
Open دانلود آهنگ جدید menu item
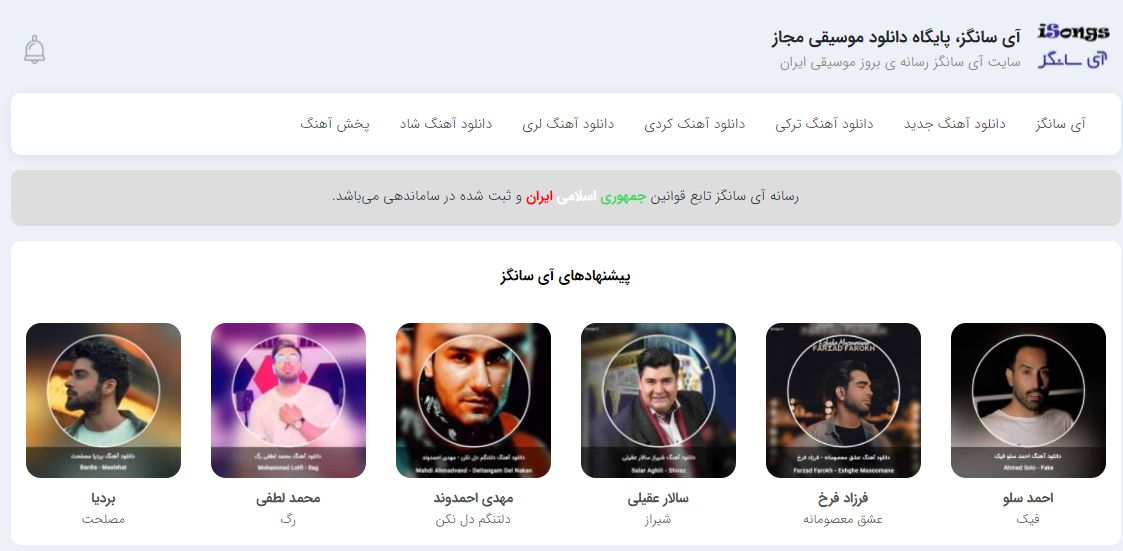[955, 124]
